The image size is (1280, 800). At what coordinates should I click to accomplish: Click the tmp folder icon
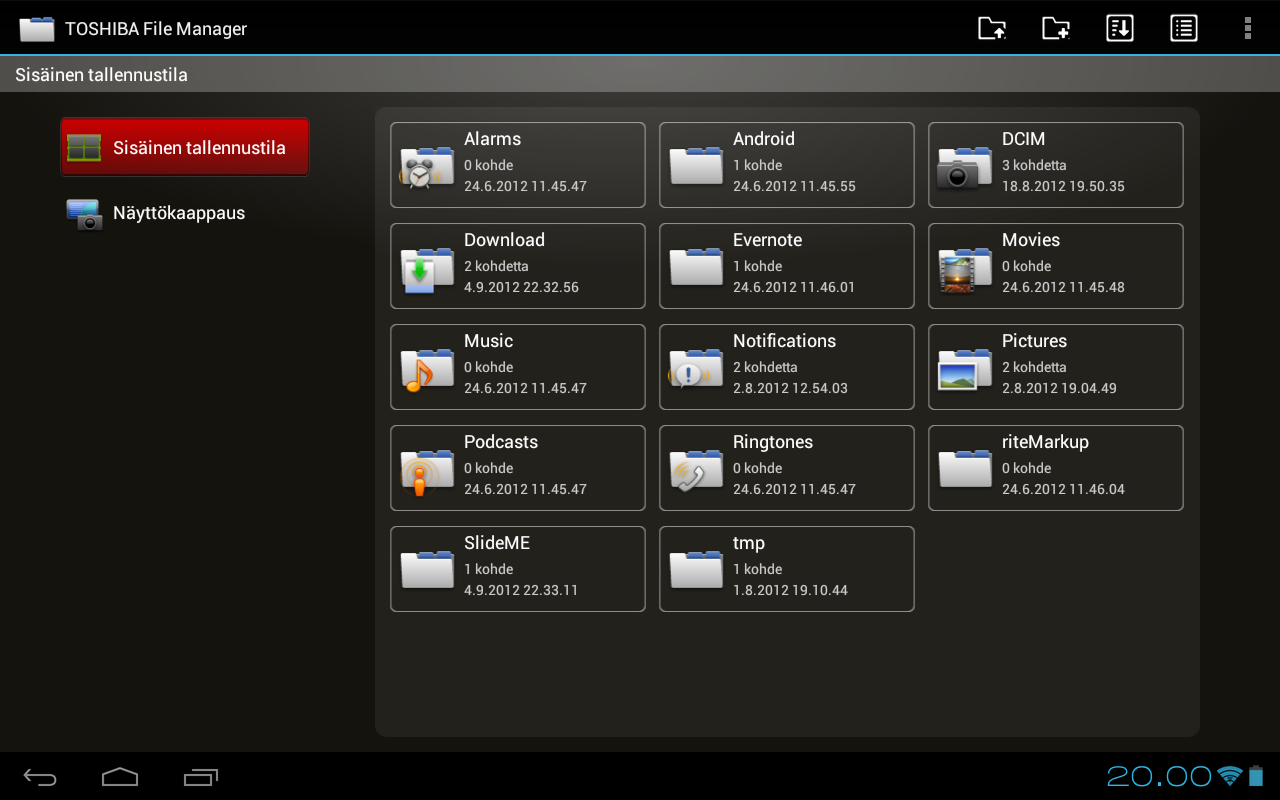pyautogui.click(x=696, y=569)
